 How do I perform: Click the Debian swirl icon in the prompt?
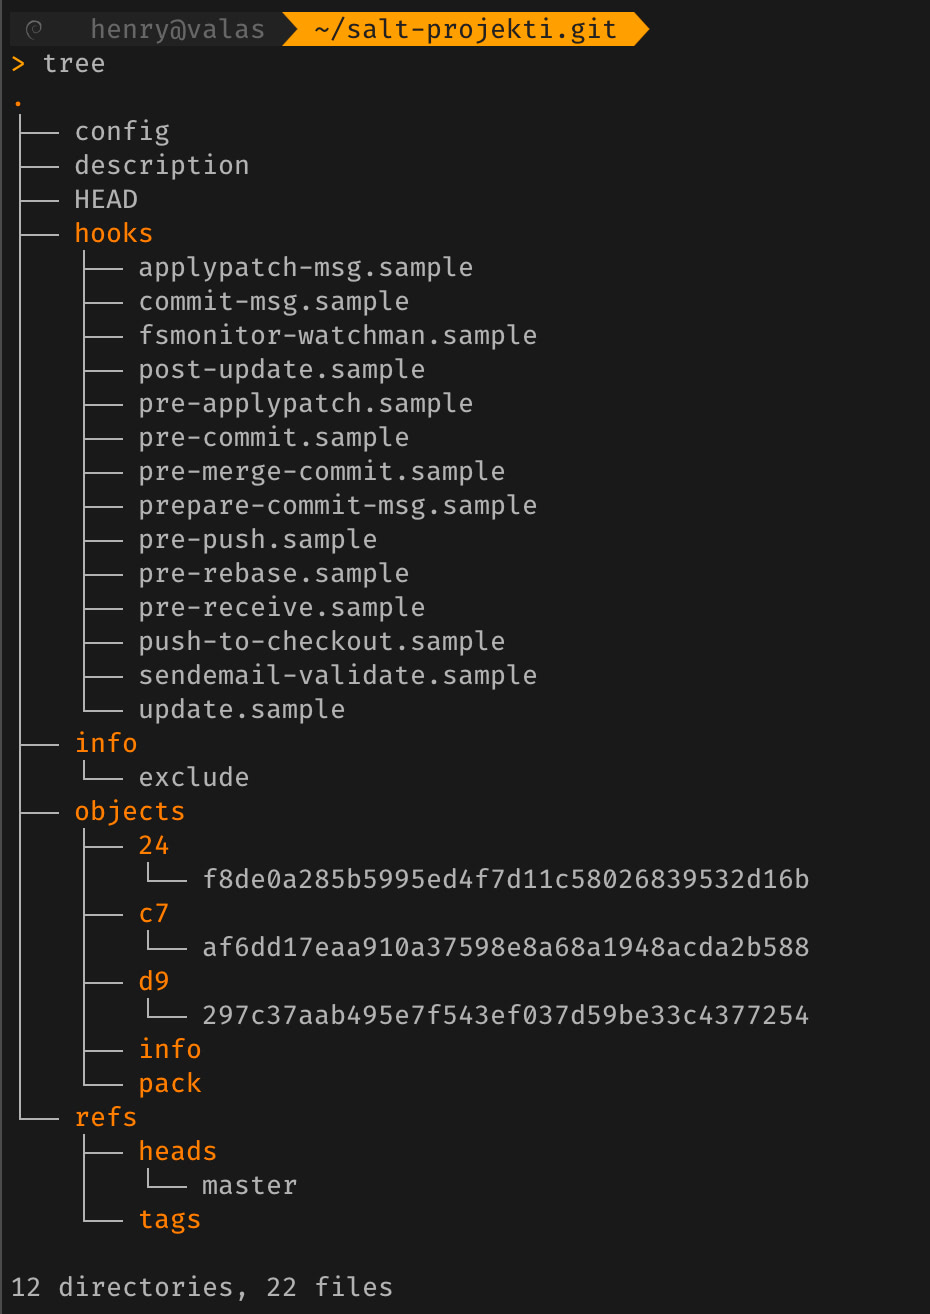coord(33,29)
